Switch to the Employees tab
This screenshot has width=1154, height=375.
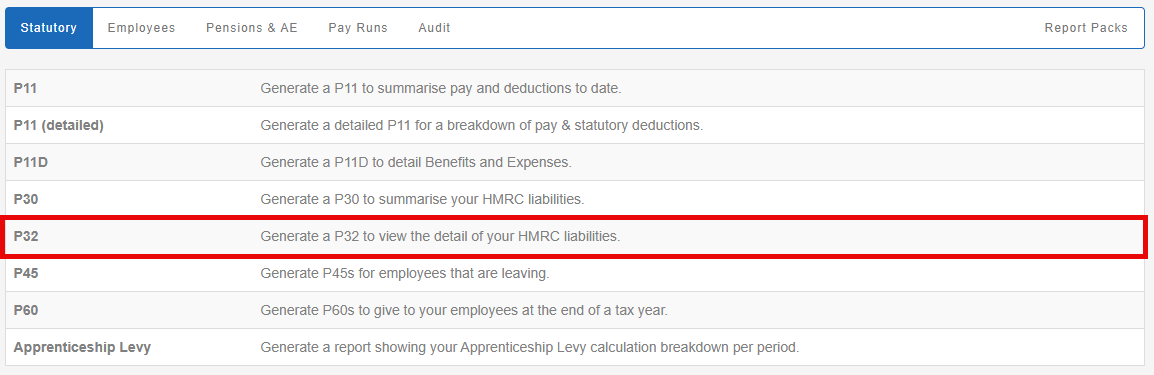(141, 28)
